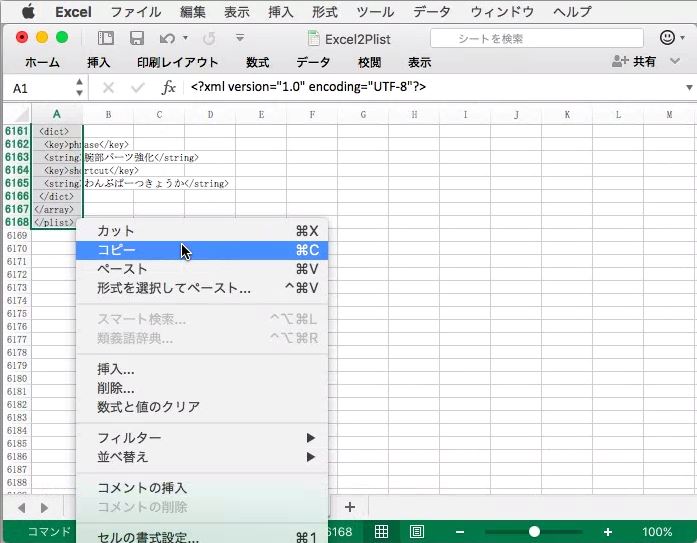This screenshot has height=543, width=697.
Task: Expand the 並べ替え submenu
Action: click(x=202, y=457)
